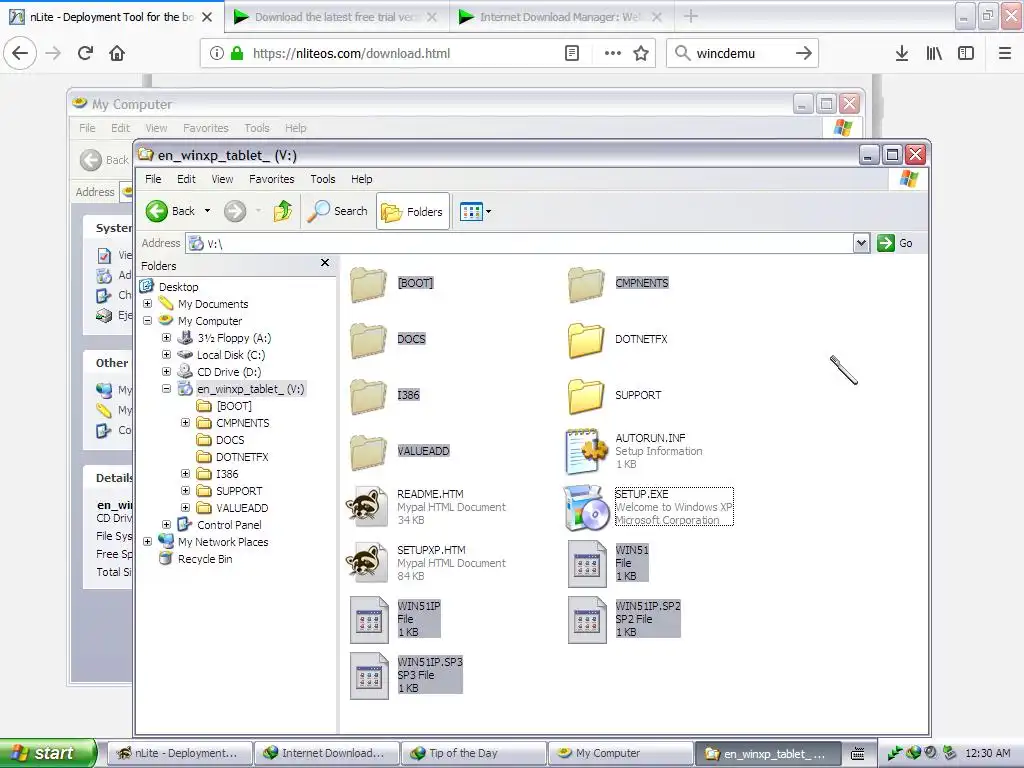Bookmark this page with the star icon

641,53
